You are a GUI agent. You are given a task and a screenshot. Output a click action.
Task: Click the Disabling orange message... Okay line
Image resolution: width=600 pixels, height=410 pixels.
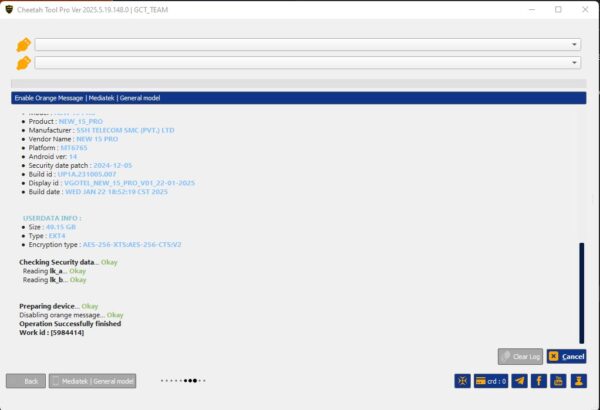71,315
